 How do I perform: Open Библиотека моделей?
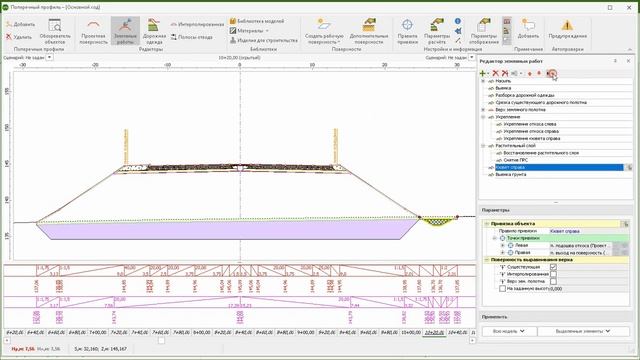point(256,21)
